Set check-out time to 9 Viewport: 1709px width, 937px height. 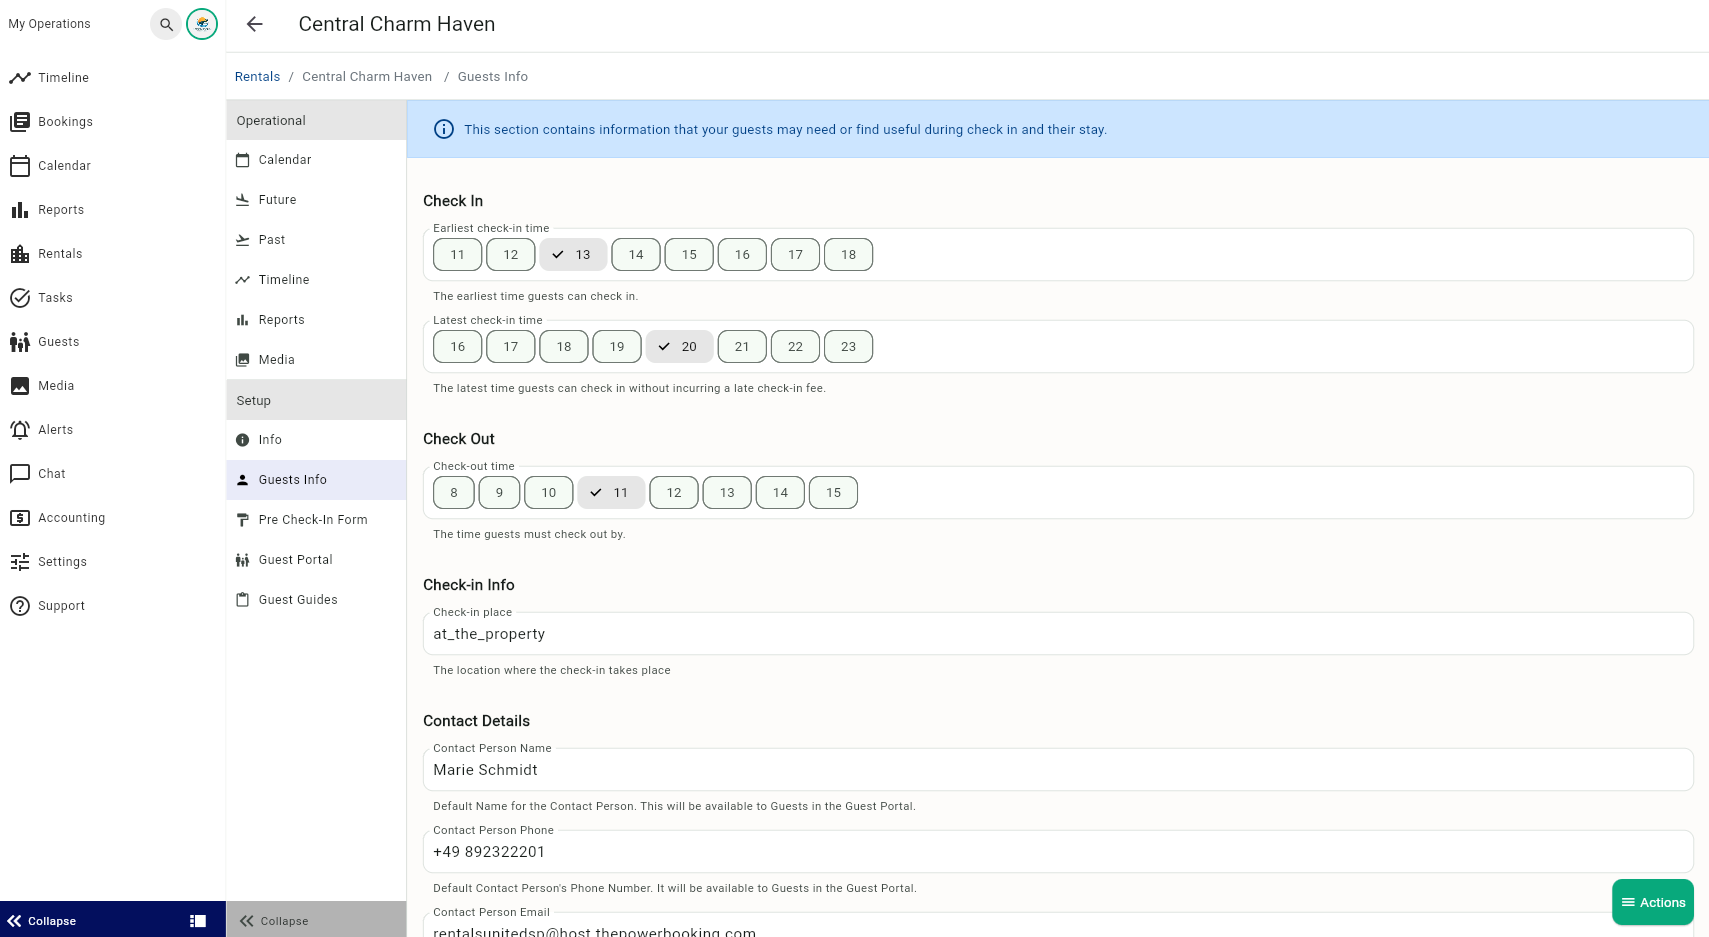500,493
